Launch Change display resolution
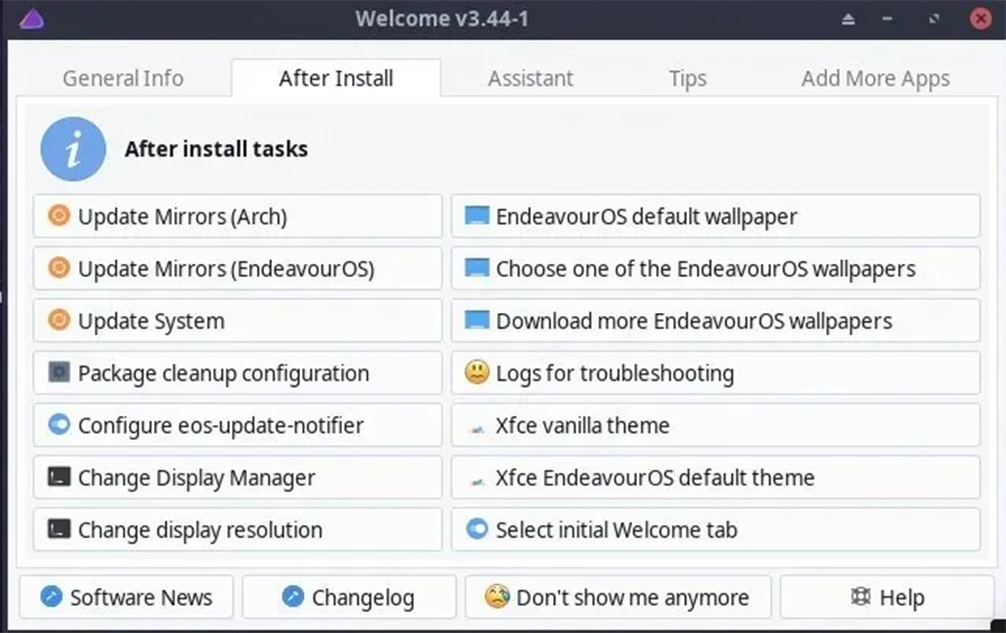The height and width of the screenshot is (633, 1006). coord(237,529)
